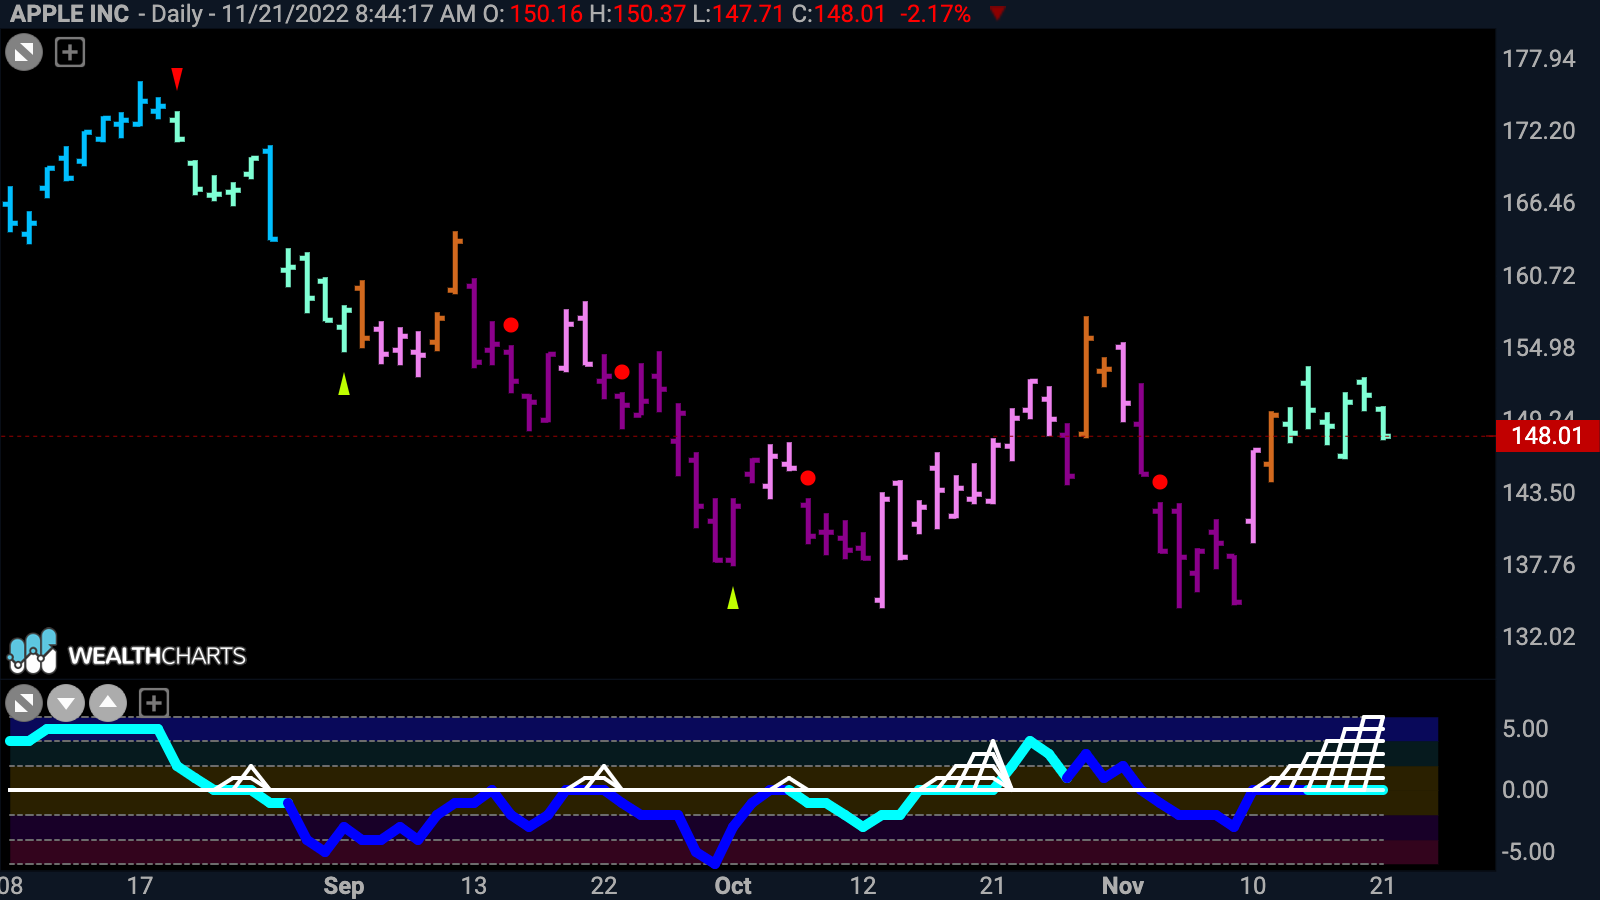Click the 12 label on the date axis
The width and height of the screenshot is (1600, 900).
(x=863, y=886)
